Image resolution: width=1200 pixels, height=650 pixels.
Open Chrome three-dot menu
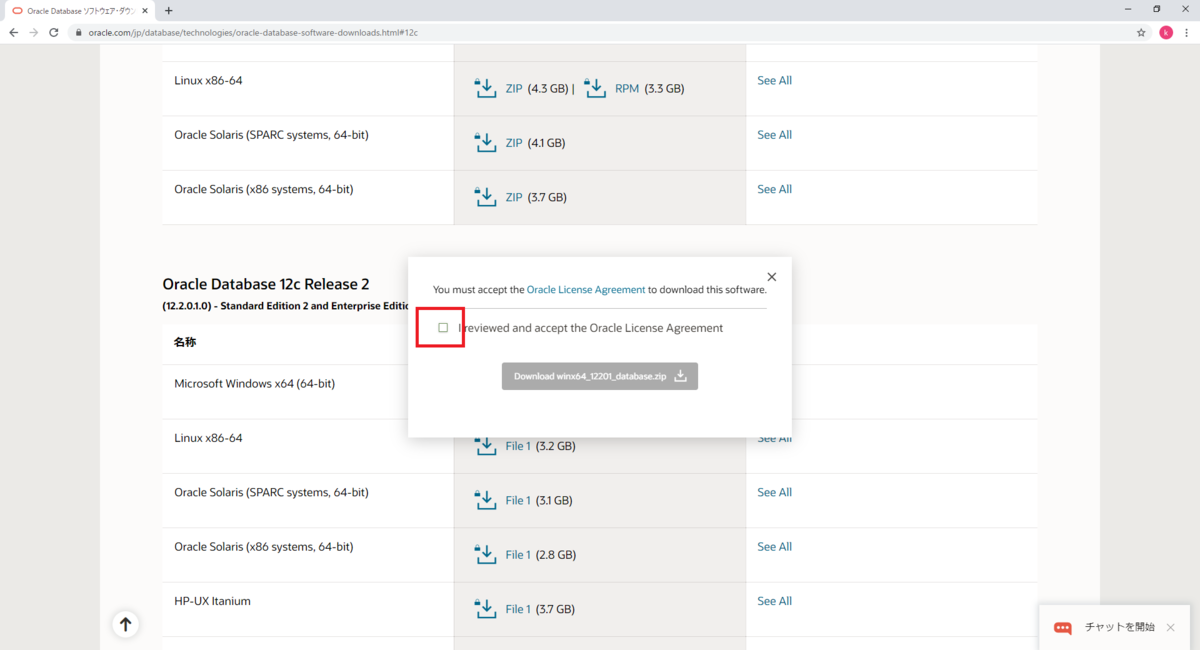point(1188,32)
